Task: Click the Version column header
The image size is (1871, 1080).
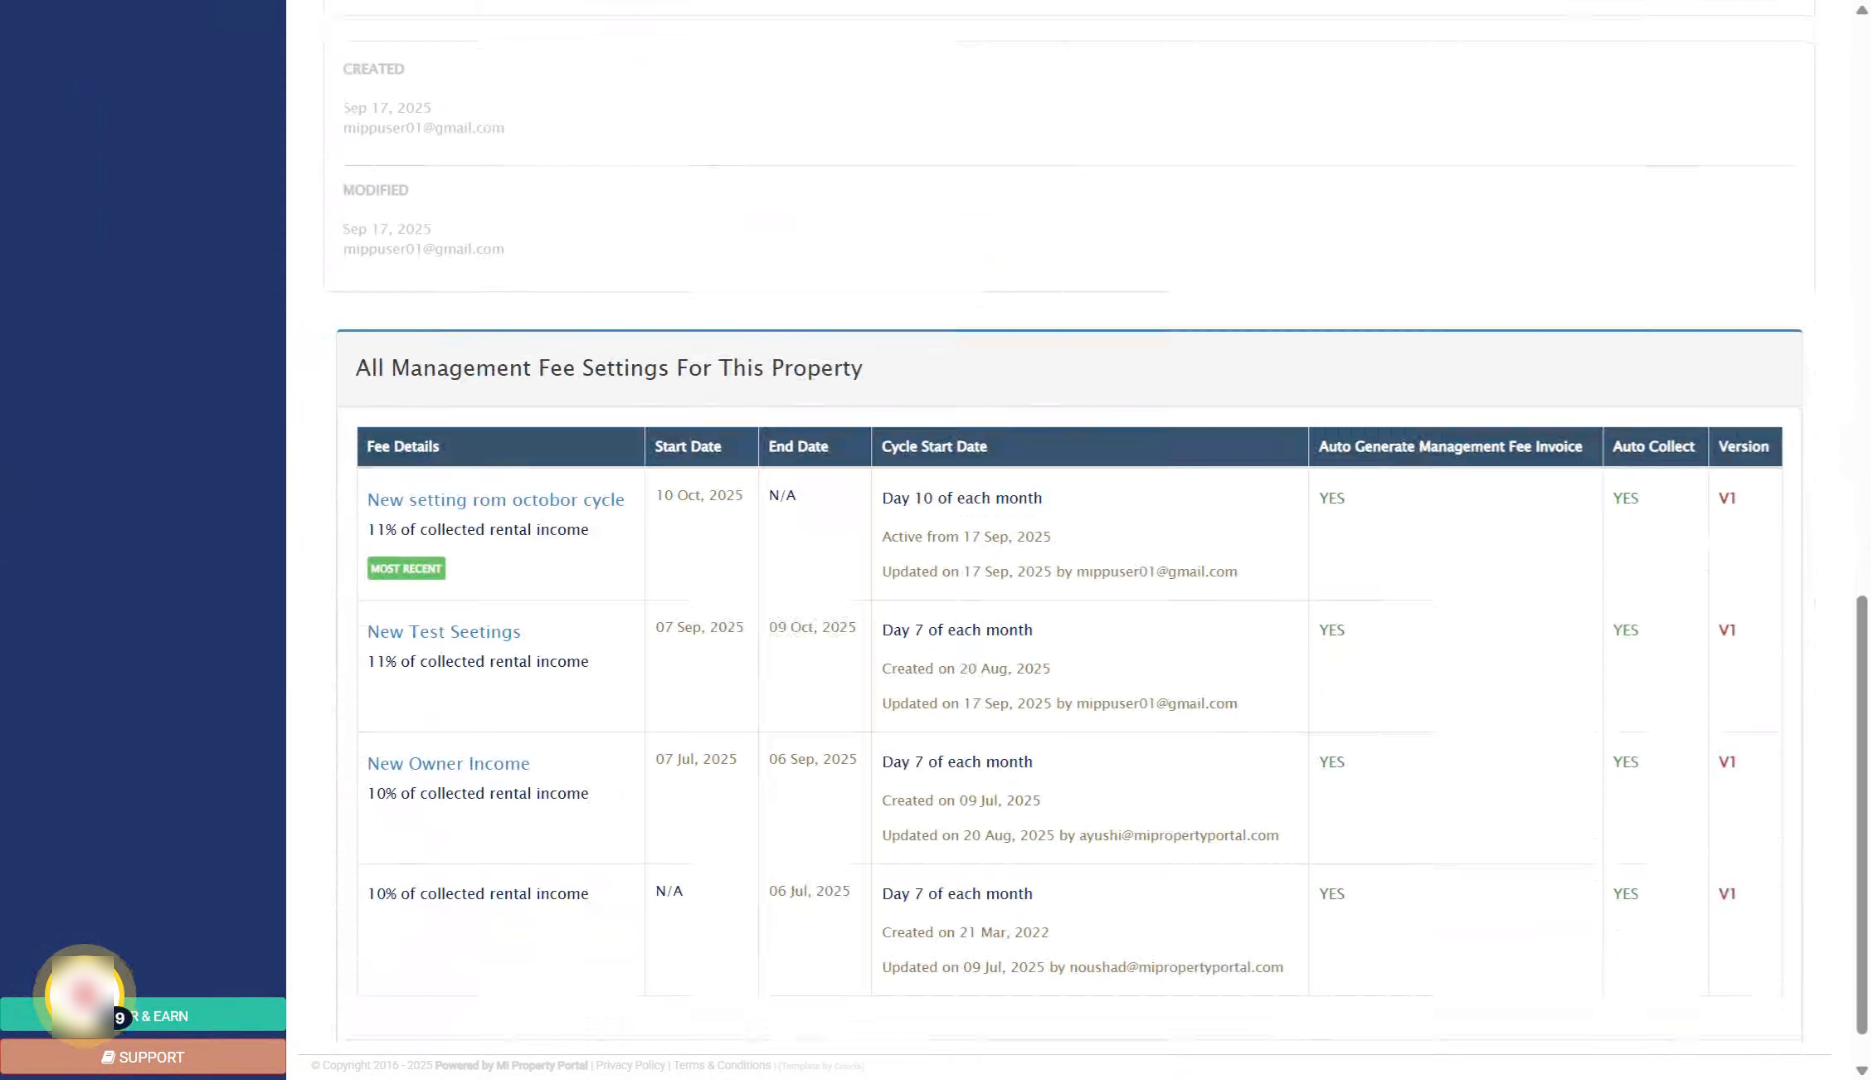Action: point(1743,447)
